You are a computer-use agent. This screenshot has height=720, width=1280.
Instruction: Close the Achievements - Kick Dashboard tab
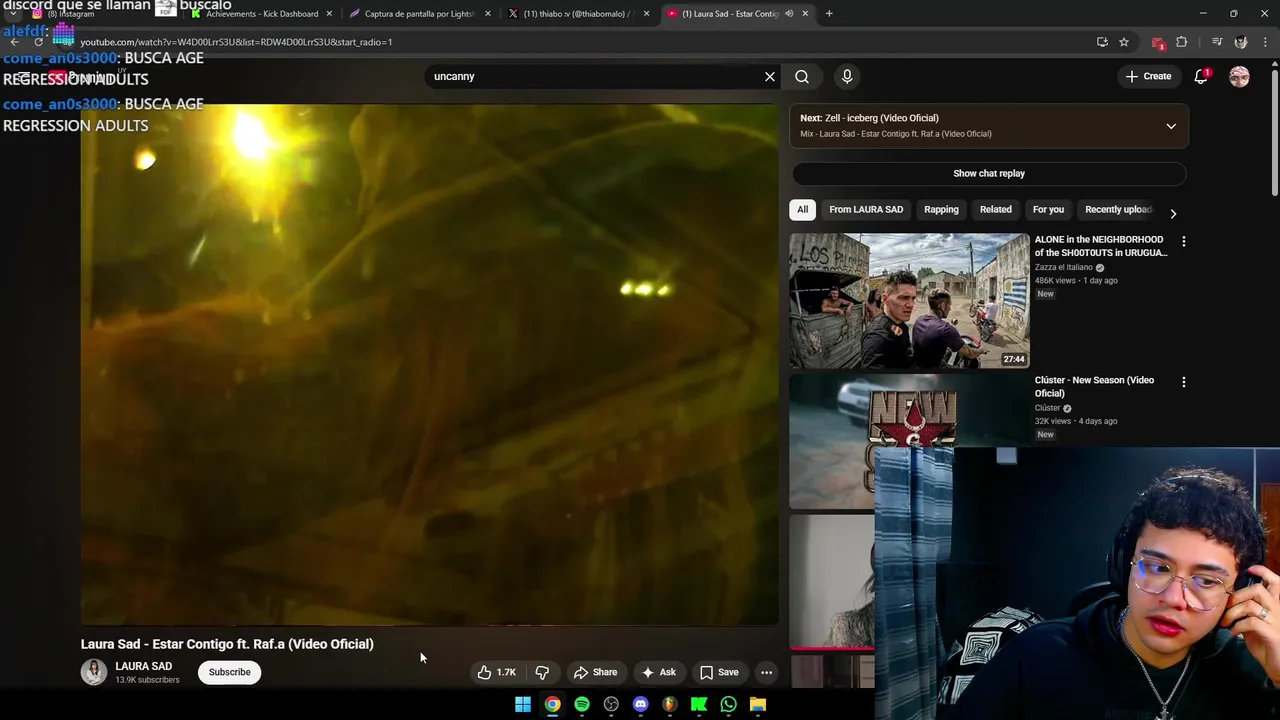pos(329,14)
